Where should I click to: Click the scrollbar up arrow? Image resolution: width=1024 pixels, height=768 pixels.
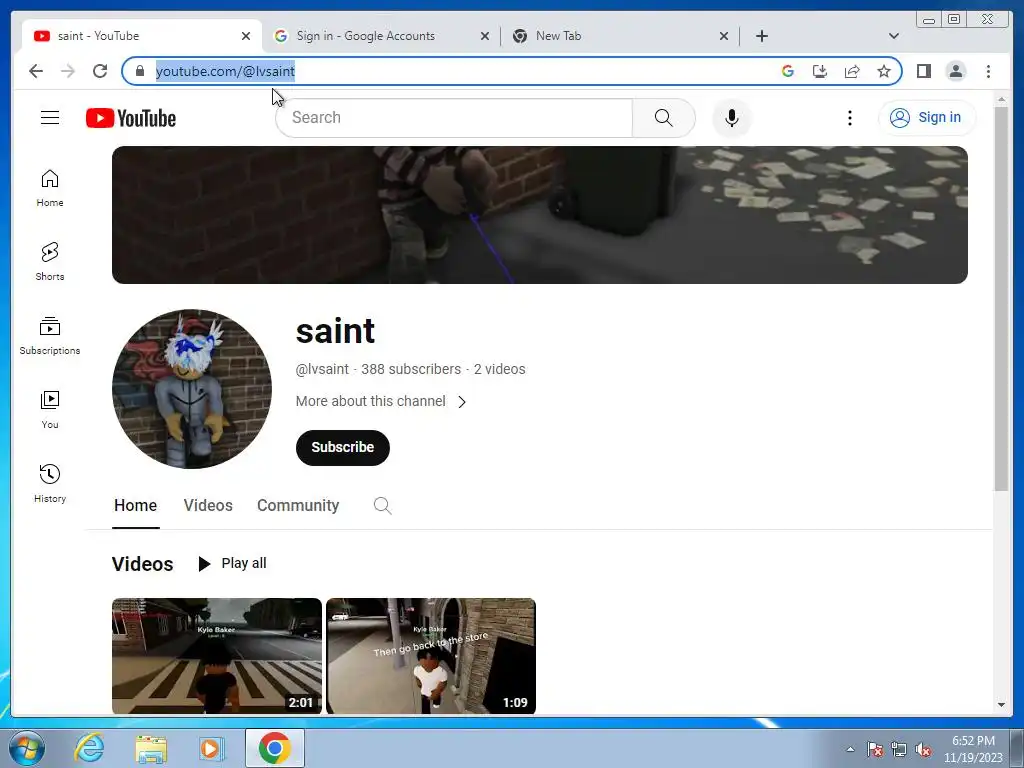pos(1000,100)
